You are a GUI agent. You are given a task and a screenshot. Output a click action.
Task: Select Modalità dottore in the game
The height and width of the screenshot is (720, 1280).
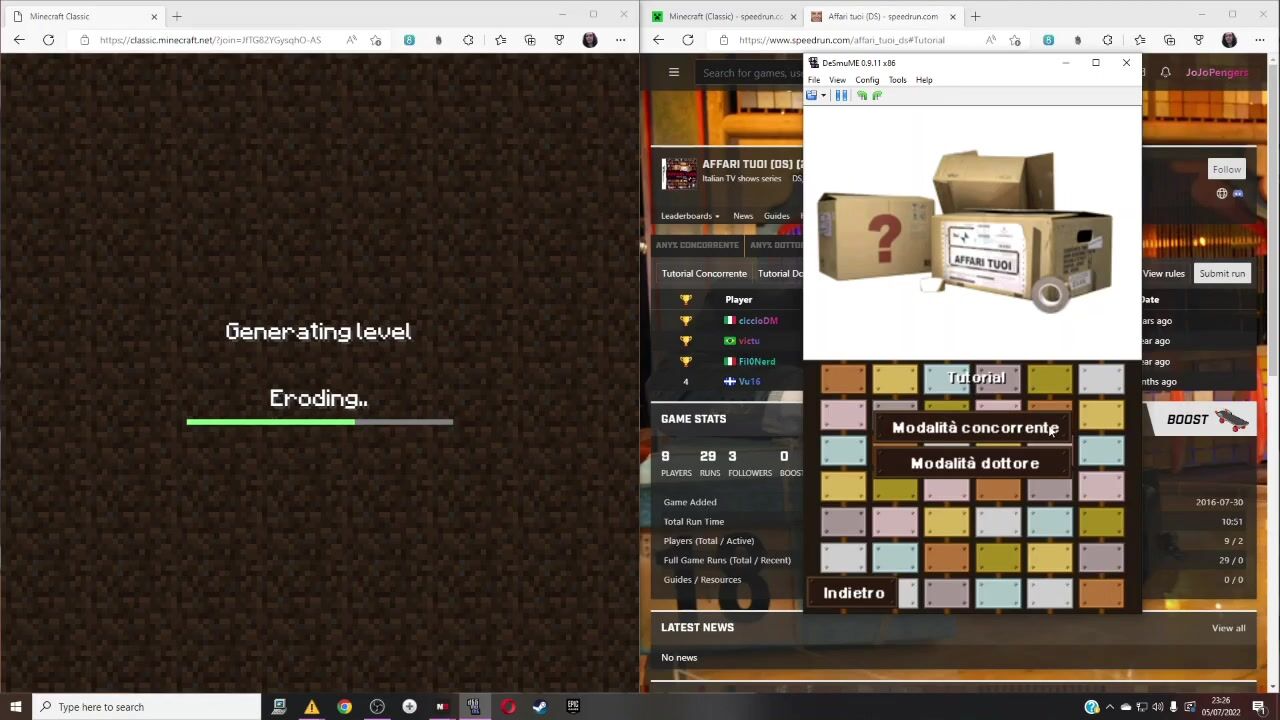pos(974,463)
